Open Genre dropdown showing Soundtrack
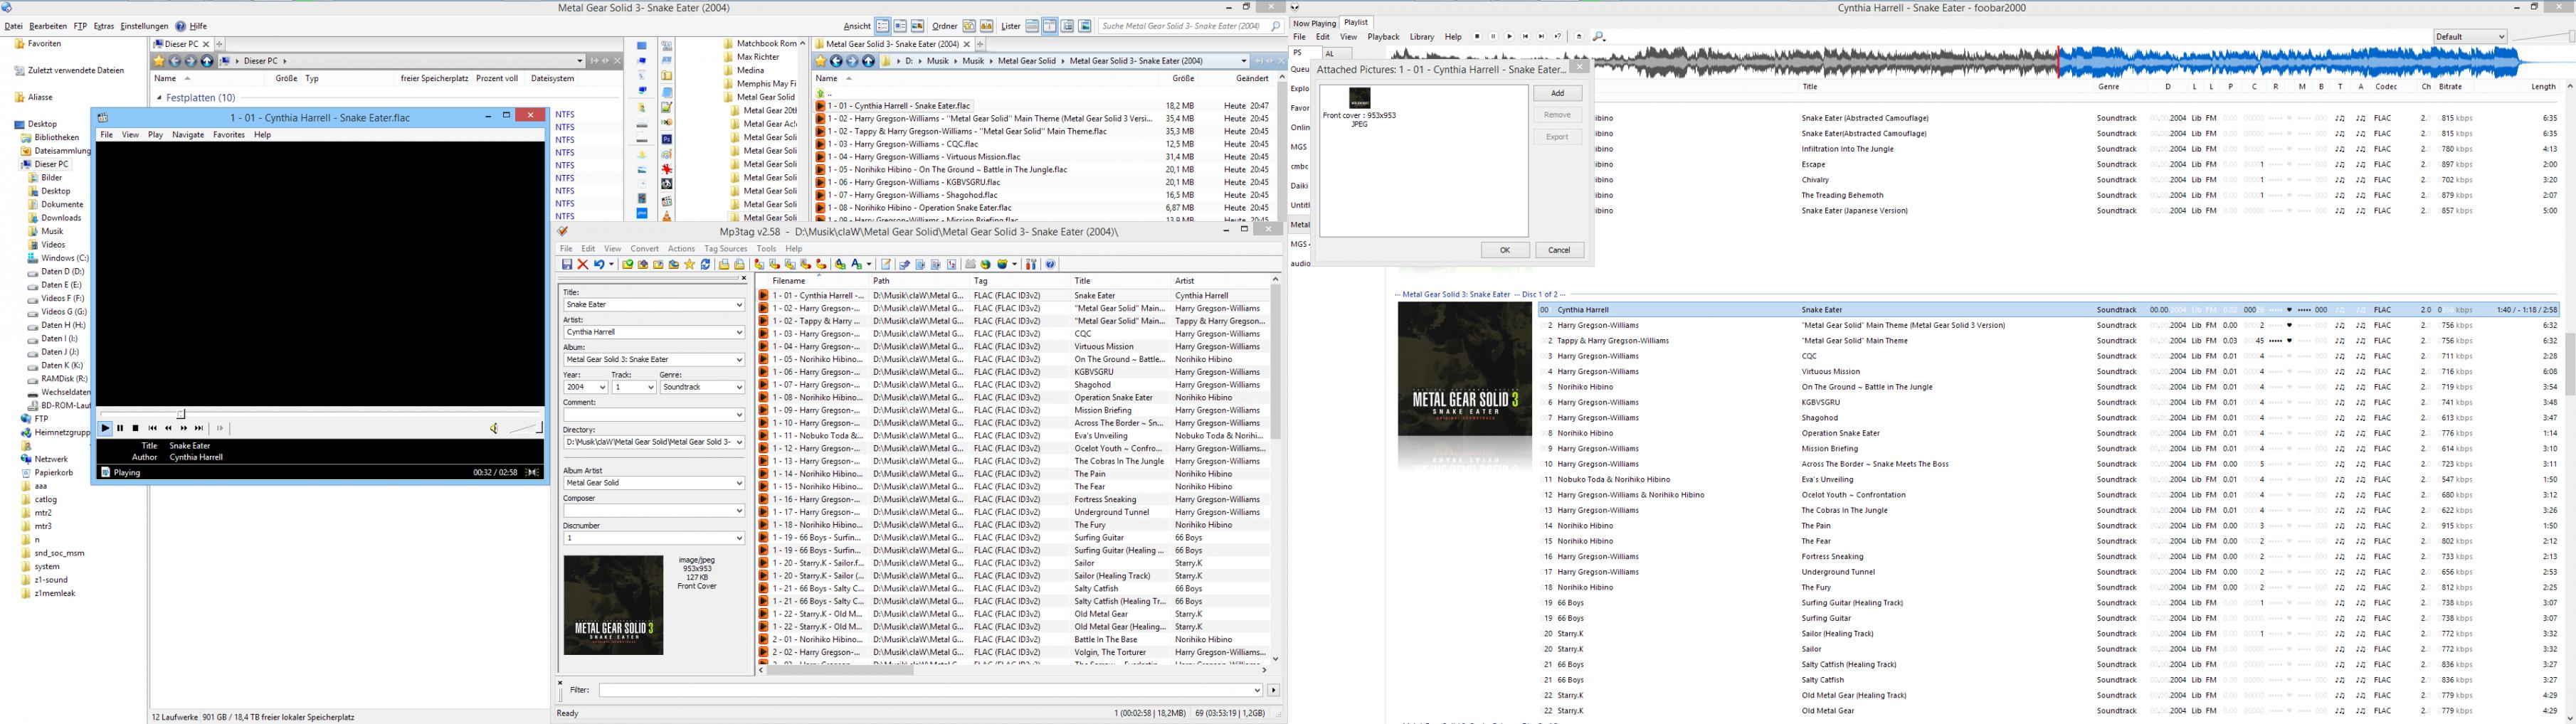 pos(739,387)
